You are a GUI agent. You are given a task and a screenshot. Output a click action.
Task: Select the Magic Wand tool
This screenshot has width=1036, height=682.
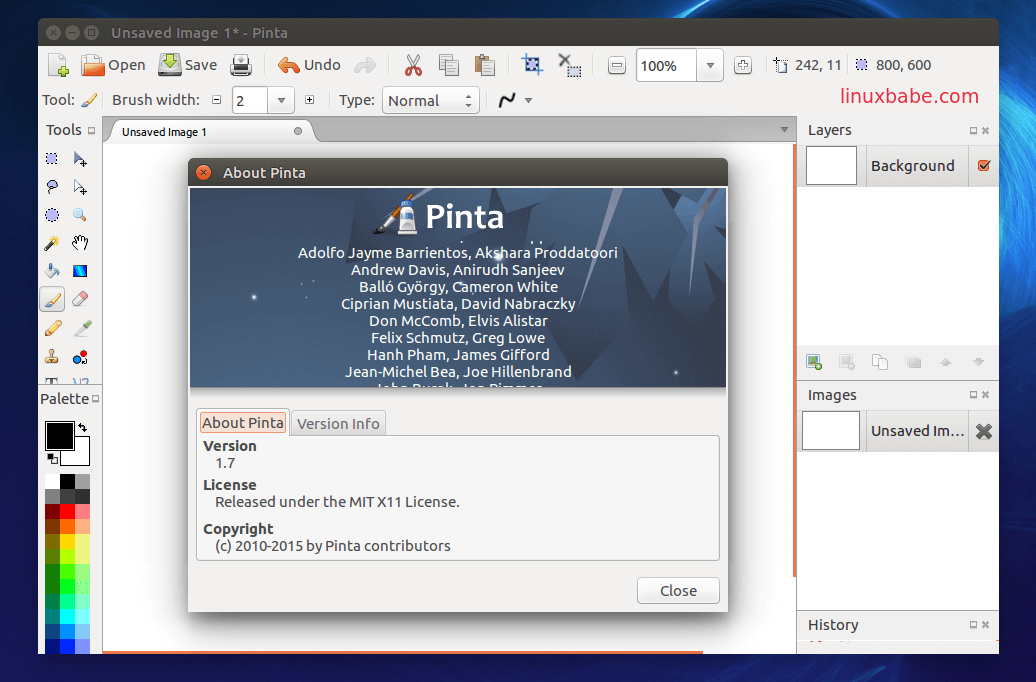coord(52,243)
